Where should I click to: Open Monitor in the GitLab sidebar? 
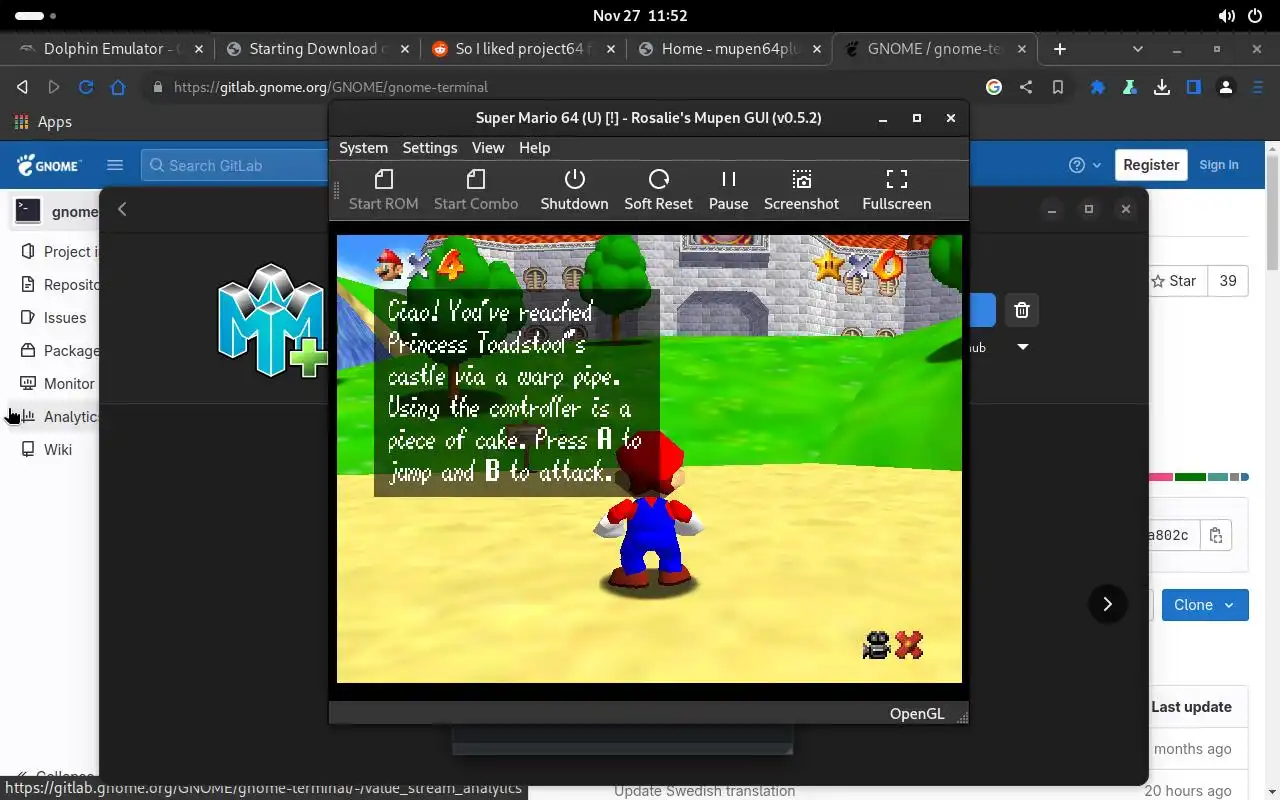[x=58, y=383]
